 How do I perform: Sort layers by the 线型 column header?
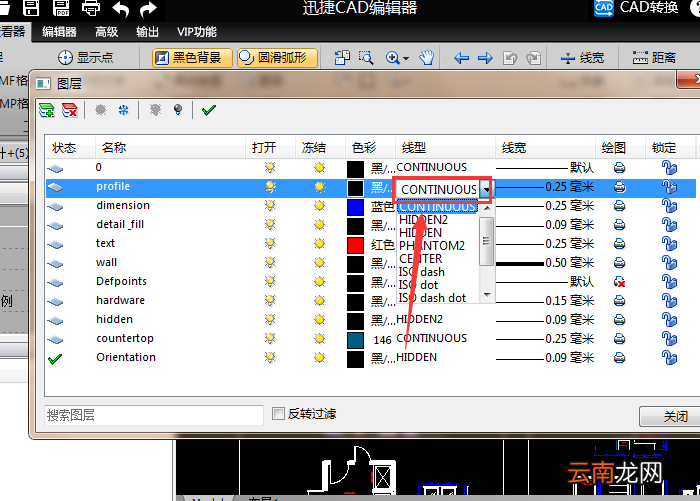(445, 148)
